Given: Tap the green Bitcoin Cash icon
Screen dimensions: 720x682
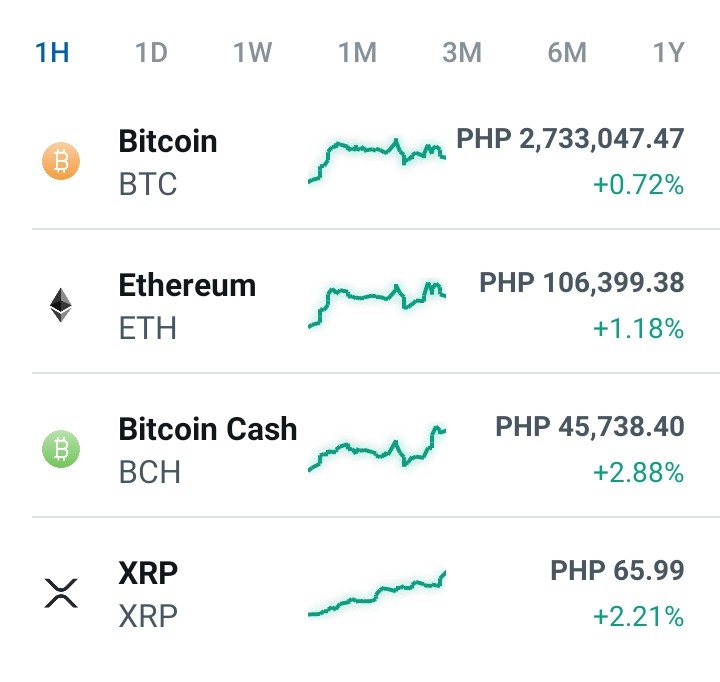Looking at the screenshot, I should click(61, 449).
